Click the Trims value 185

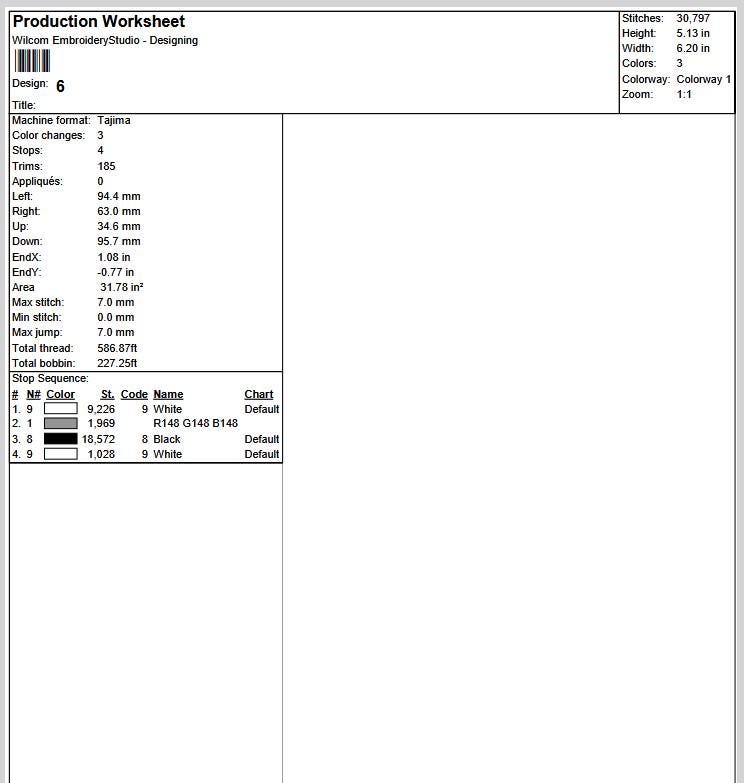pos(106,166)
